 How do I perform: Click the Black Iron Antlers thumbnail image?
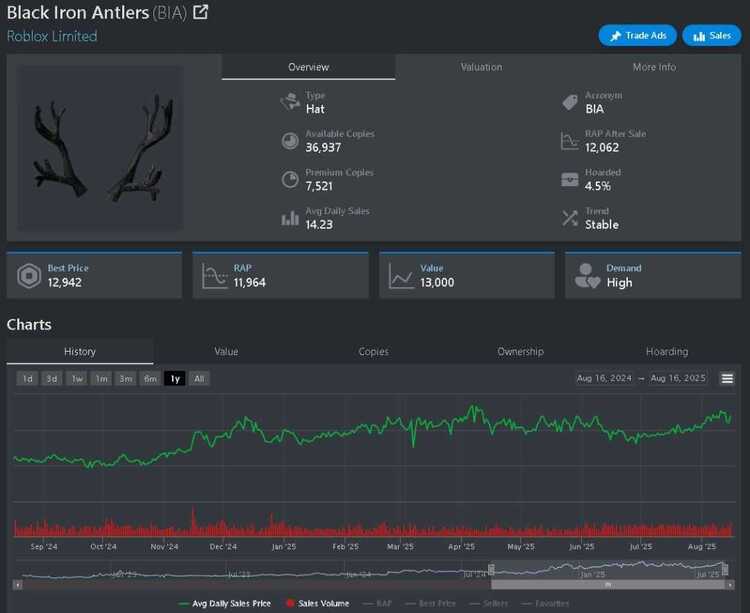point(100,148)
